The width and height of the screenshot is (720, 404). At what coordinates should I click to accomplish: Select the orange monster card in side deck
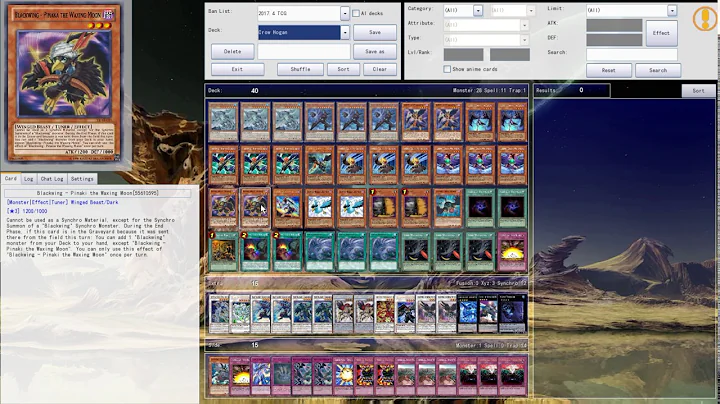click(219, 376)
